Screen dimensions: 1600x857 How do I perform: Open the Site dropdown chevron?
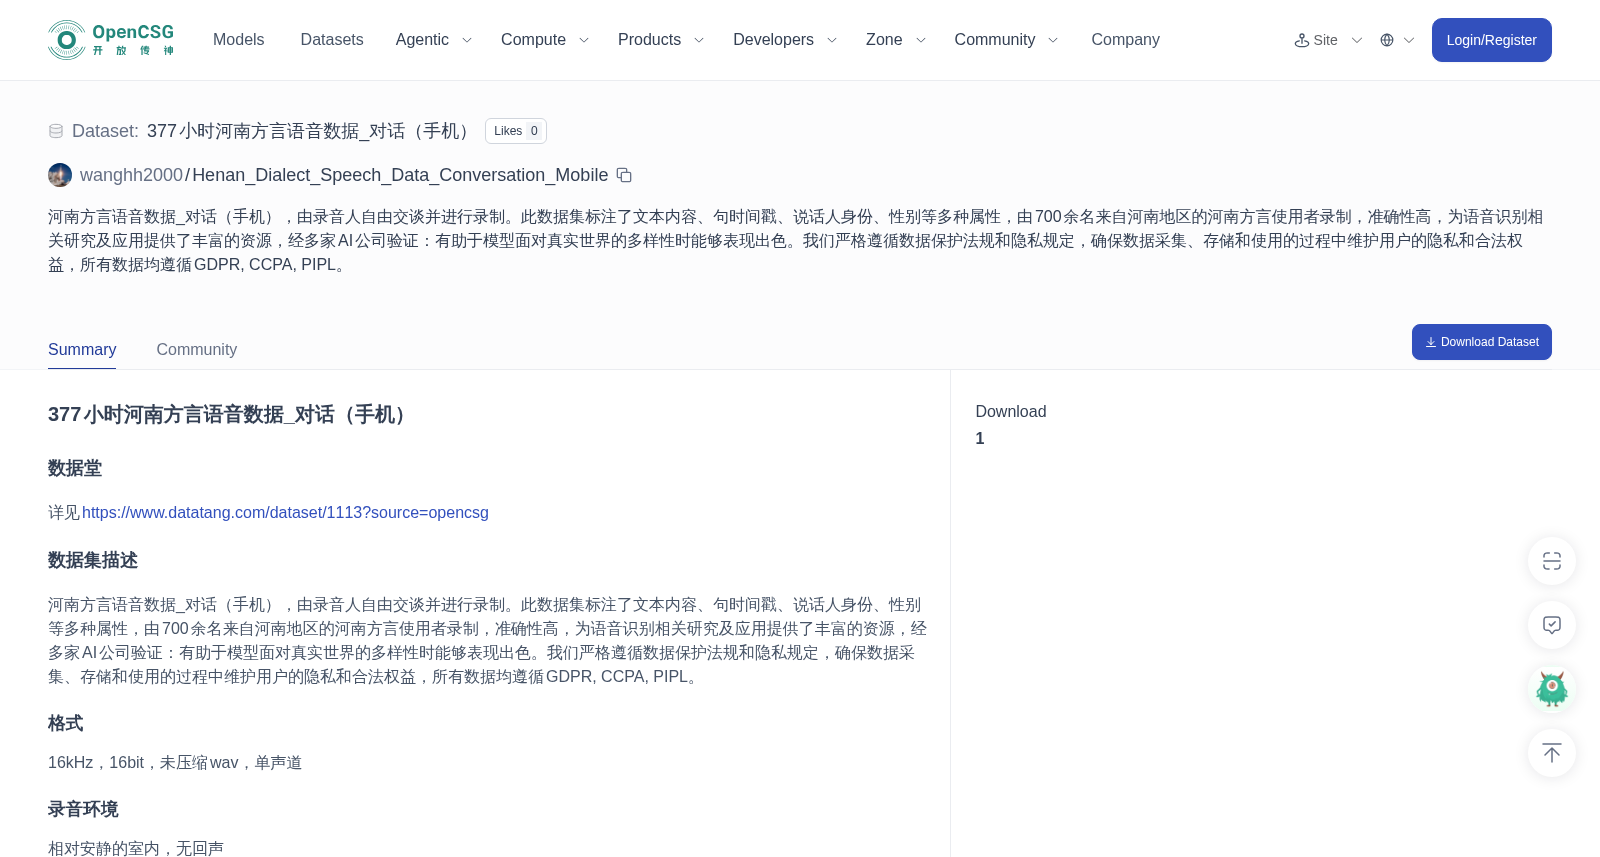1357,40
